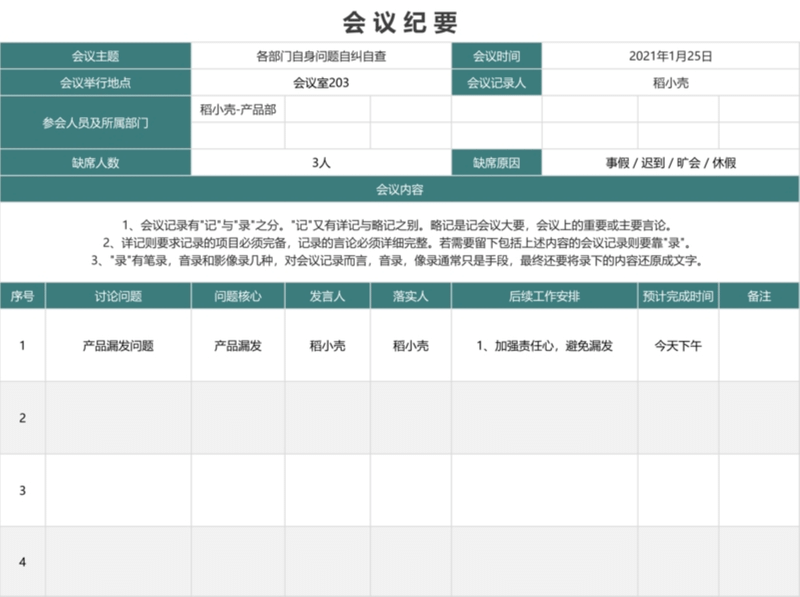Screen dimensions: 800x597
Task: Click the 稻小壳-产品部 attendee cell
Action: pos(238,109)
